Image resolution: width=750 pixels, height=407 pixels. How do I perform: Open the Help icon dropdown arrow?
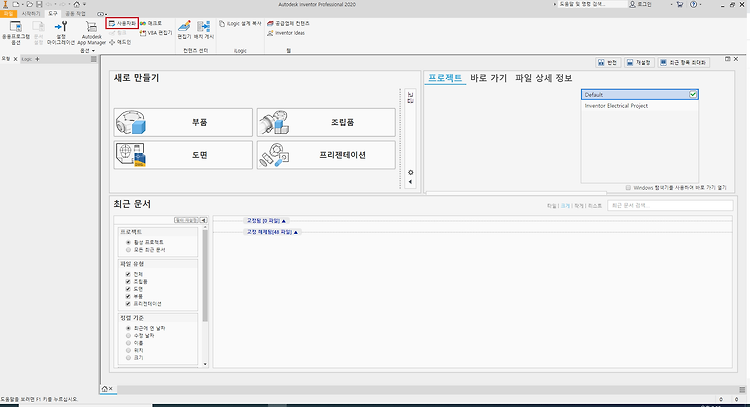(x=701, y=4)
